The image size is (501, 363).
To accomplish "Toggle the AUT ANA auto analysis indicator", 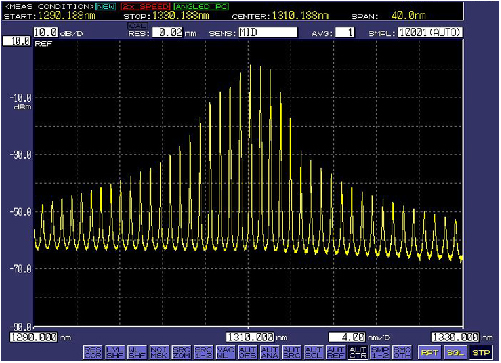I will point(270,352).
